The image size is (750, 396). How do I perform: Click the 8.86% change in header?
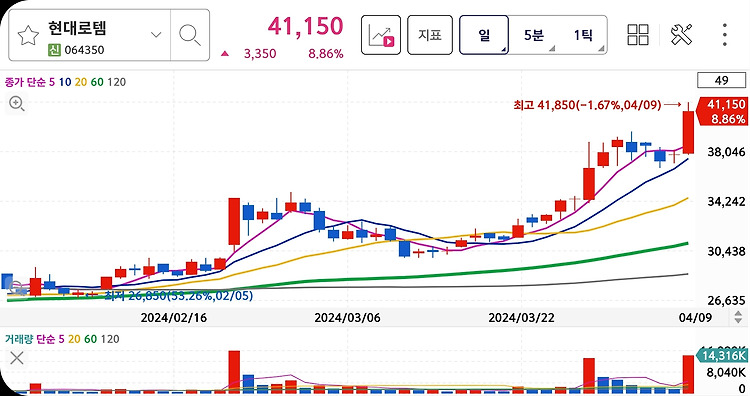click(x=326, y=54)
